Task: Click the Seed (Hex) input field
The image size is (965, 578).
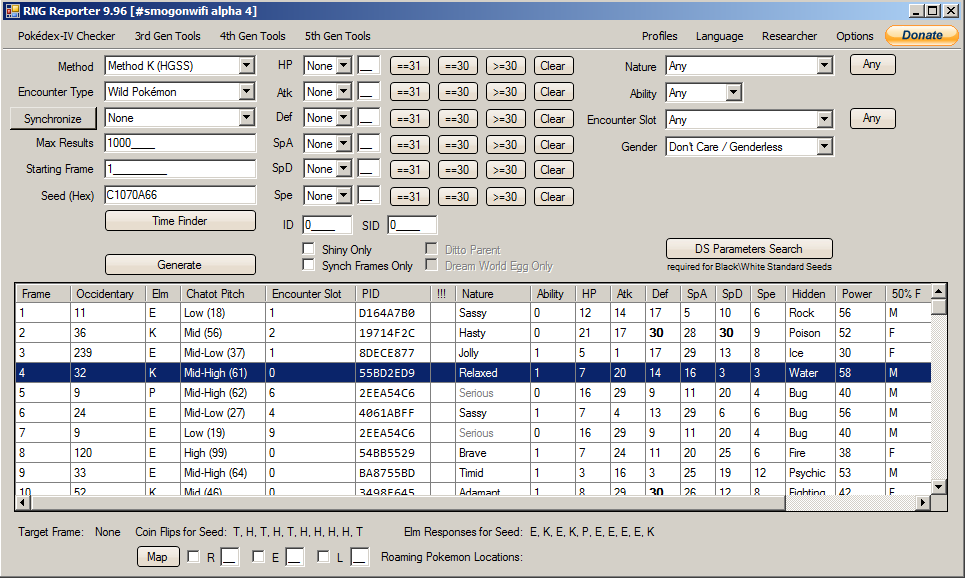Action: [180, 195]
